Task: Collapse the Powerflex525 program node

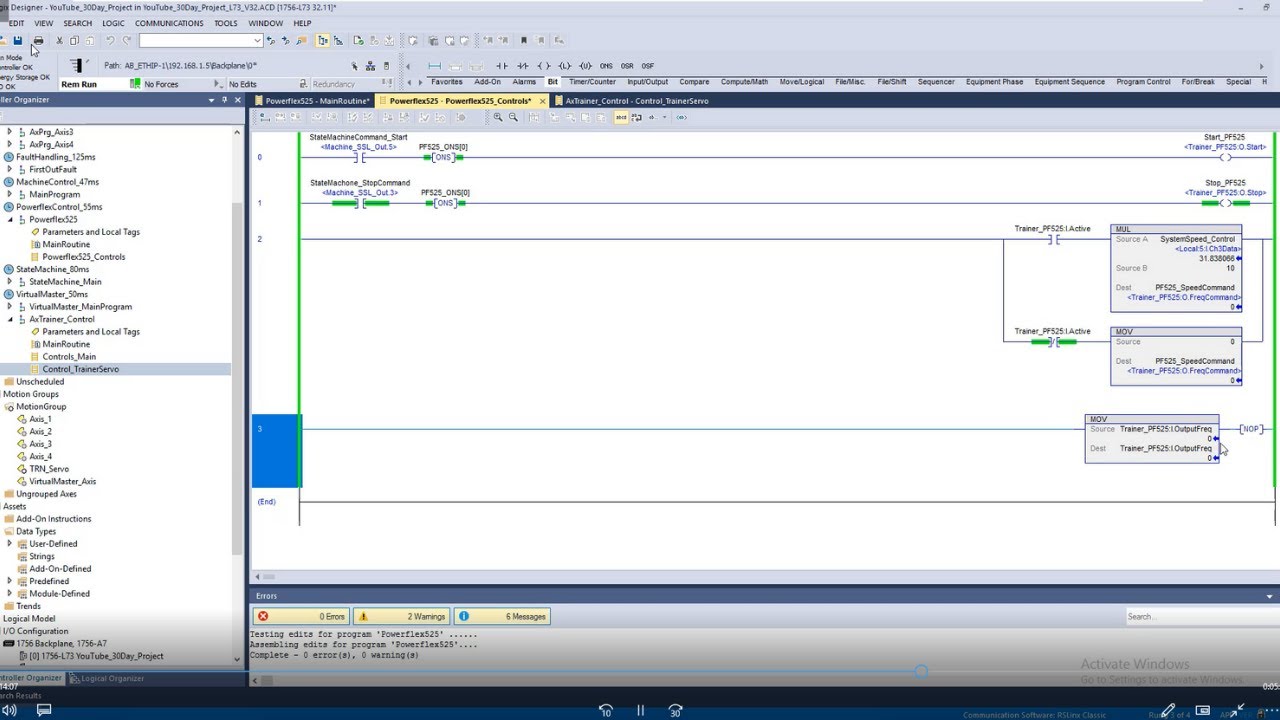Action: pos(10,219)
